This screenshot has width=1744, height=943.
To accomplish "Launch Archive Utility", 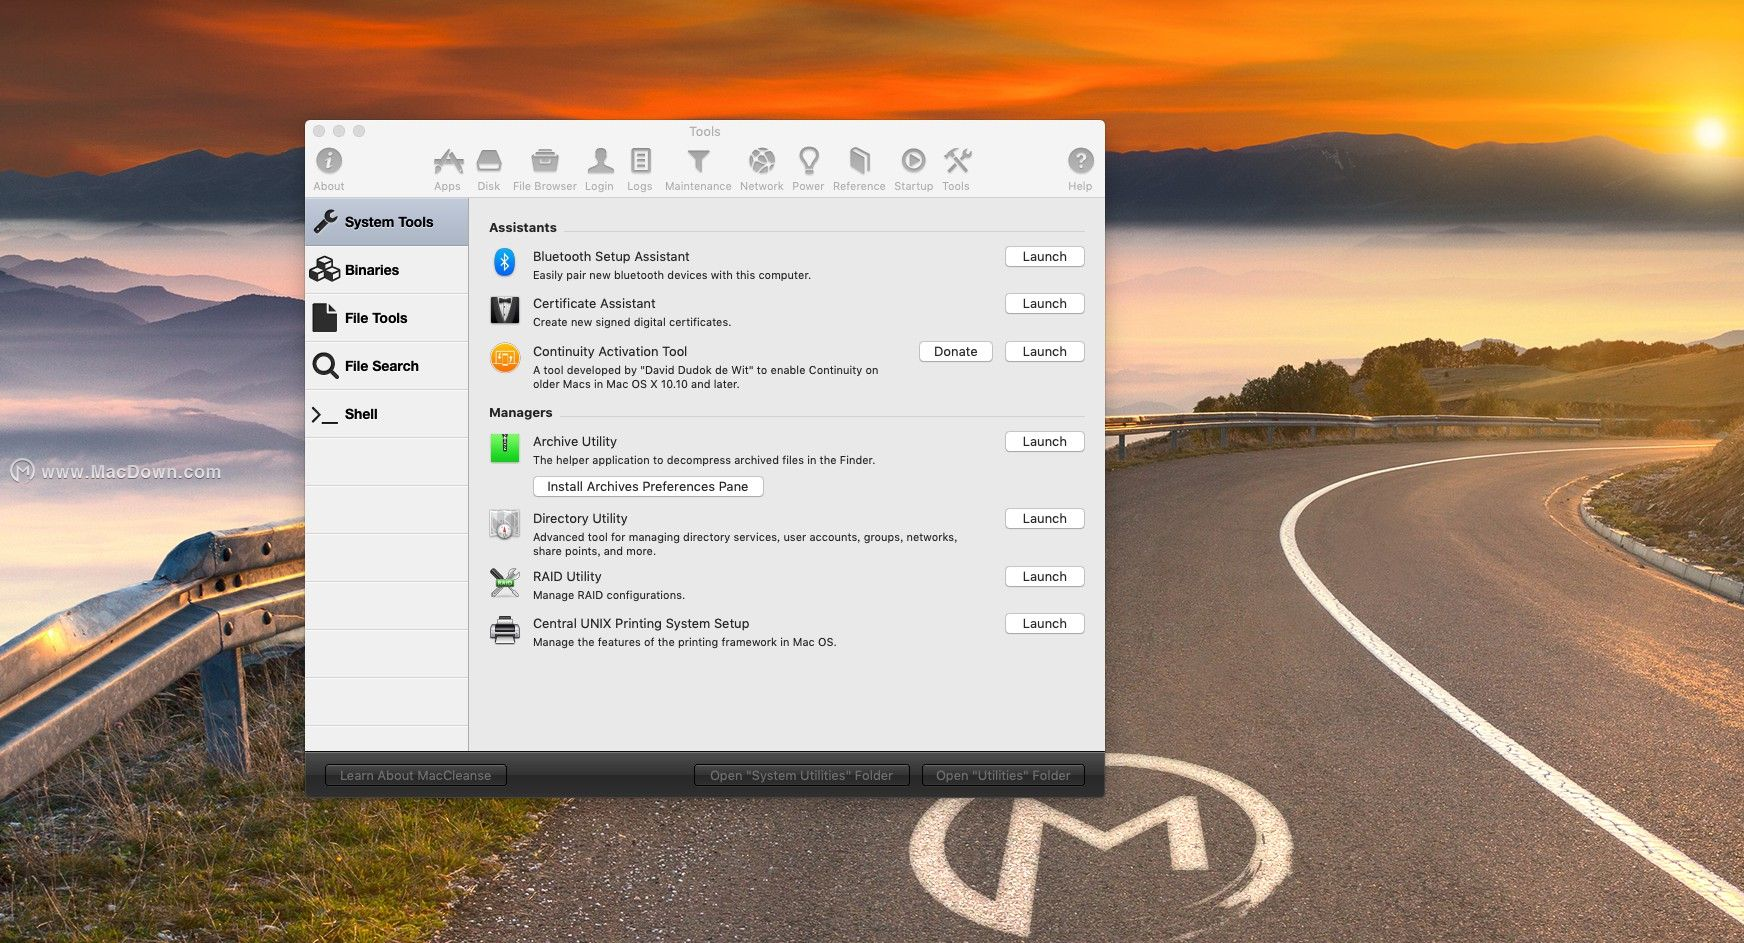I will tap(1045, 442).
